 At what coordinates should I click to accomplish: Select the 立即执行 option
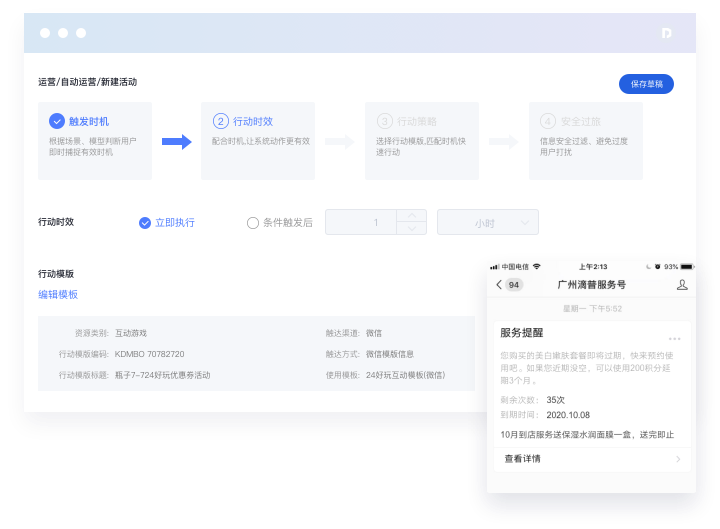click(145, 223)
